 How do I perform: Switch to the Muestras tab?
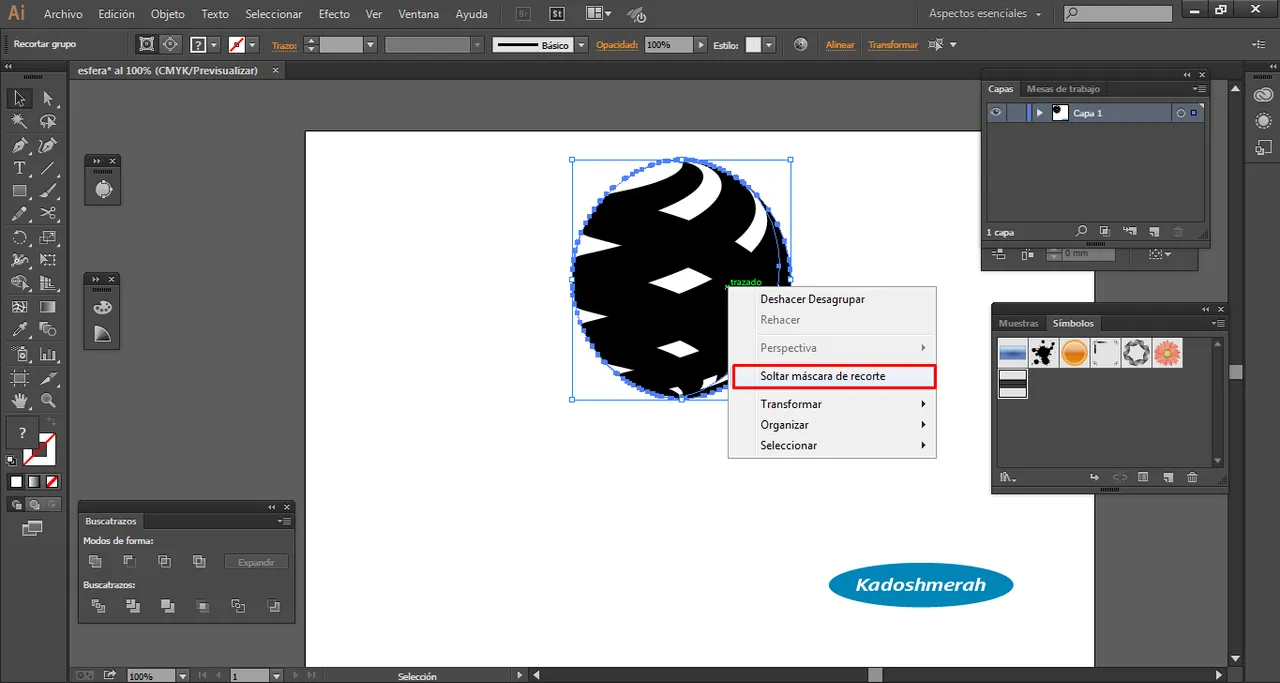(1018, 323)
